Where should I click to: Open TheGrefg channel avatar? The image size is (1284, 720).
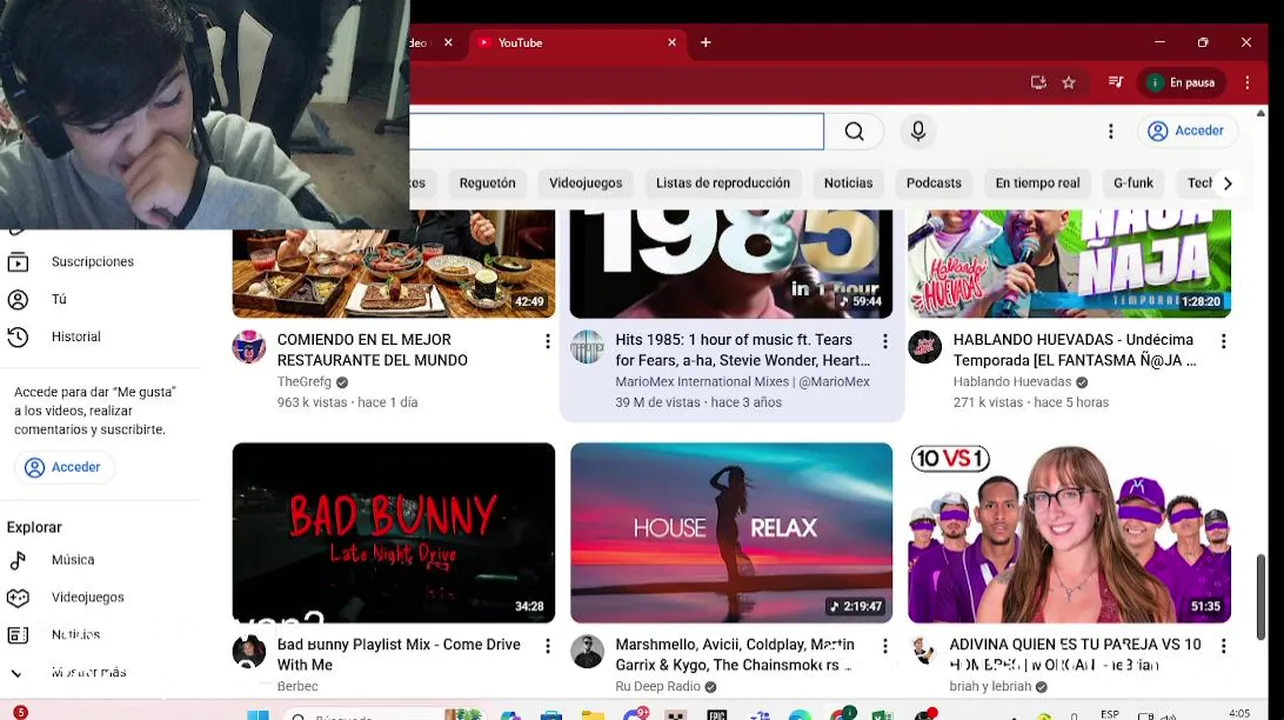[249, 347]
